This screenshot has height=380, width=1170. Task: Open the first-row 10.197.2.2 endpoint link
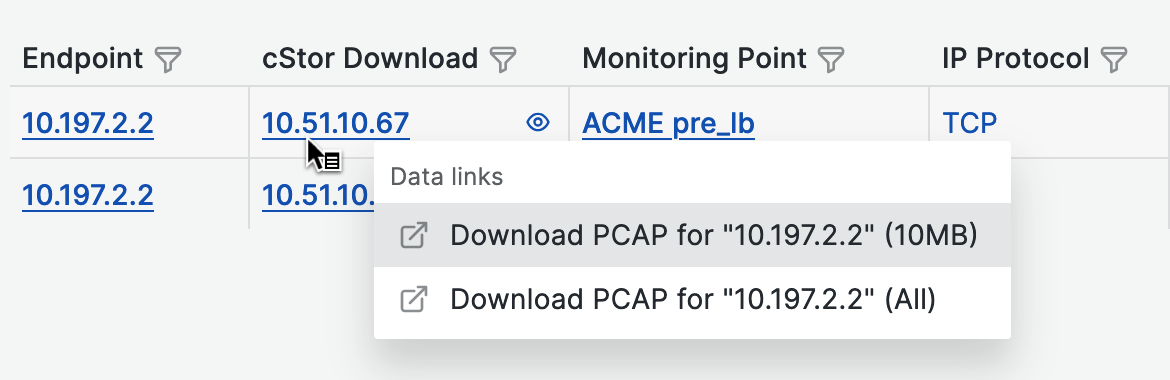point(88,123)
